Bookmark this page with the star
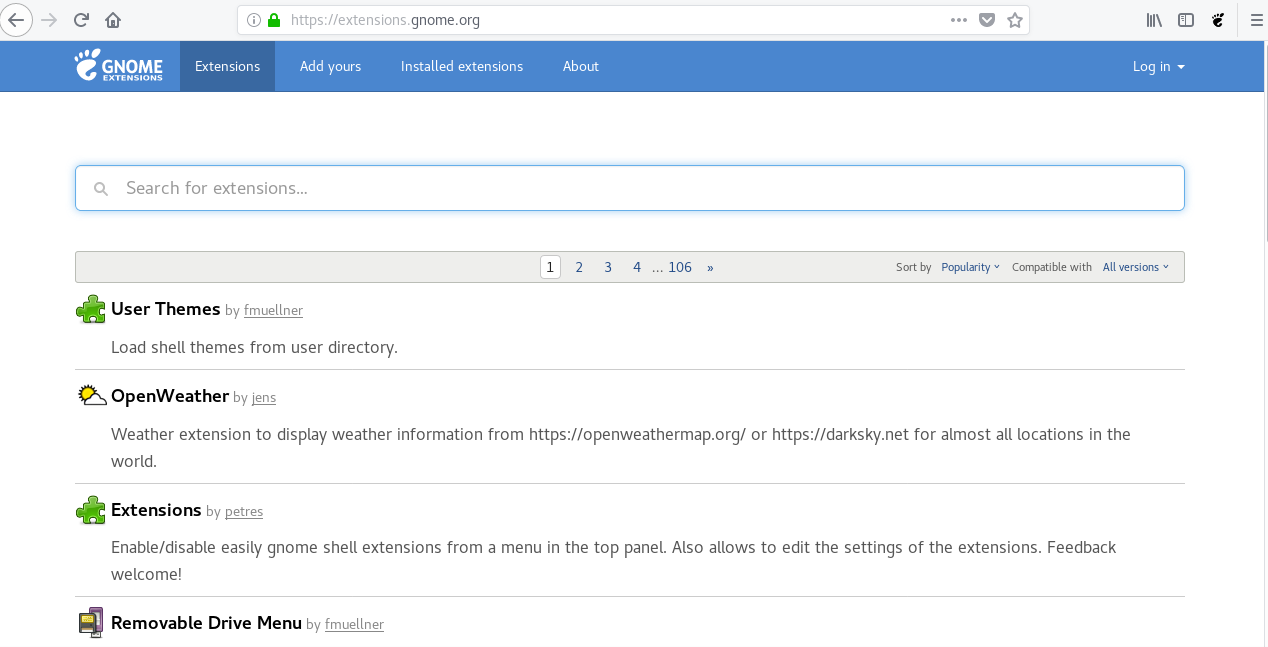This screenshot has width=1268, height=647. pos(1015,20)
